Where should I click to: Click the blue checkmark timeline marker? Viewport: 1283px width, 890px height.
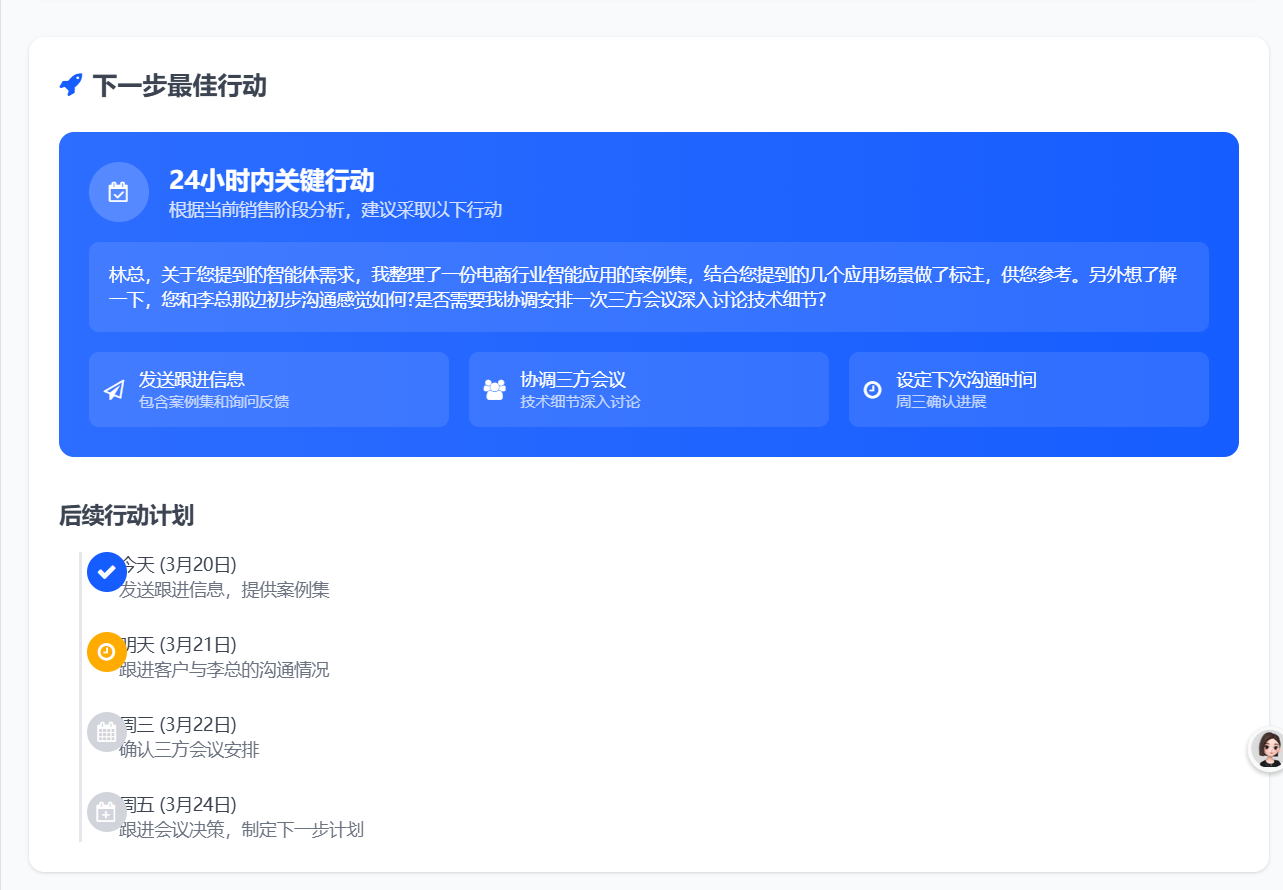coord(107,572)
